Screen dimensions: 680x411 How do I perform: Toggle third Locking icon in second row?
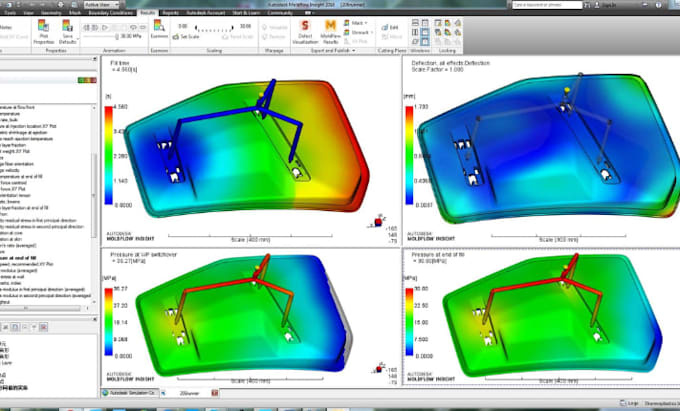click(x=458, y=33)
